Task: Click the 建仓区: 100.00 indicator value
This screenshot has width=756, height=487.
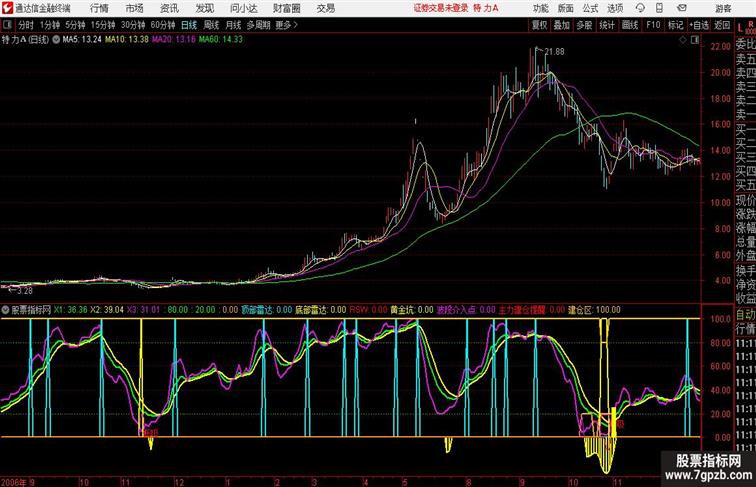Action: point(594,310)
